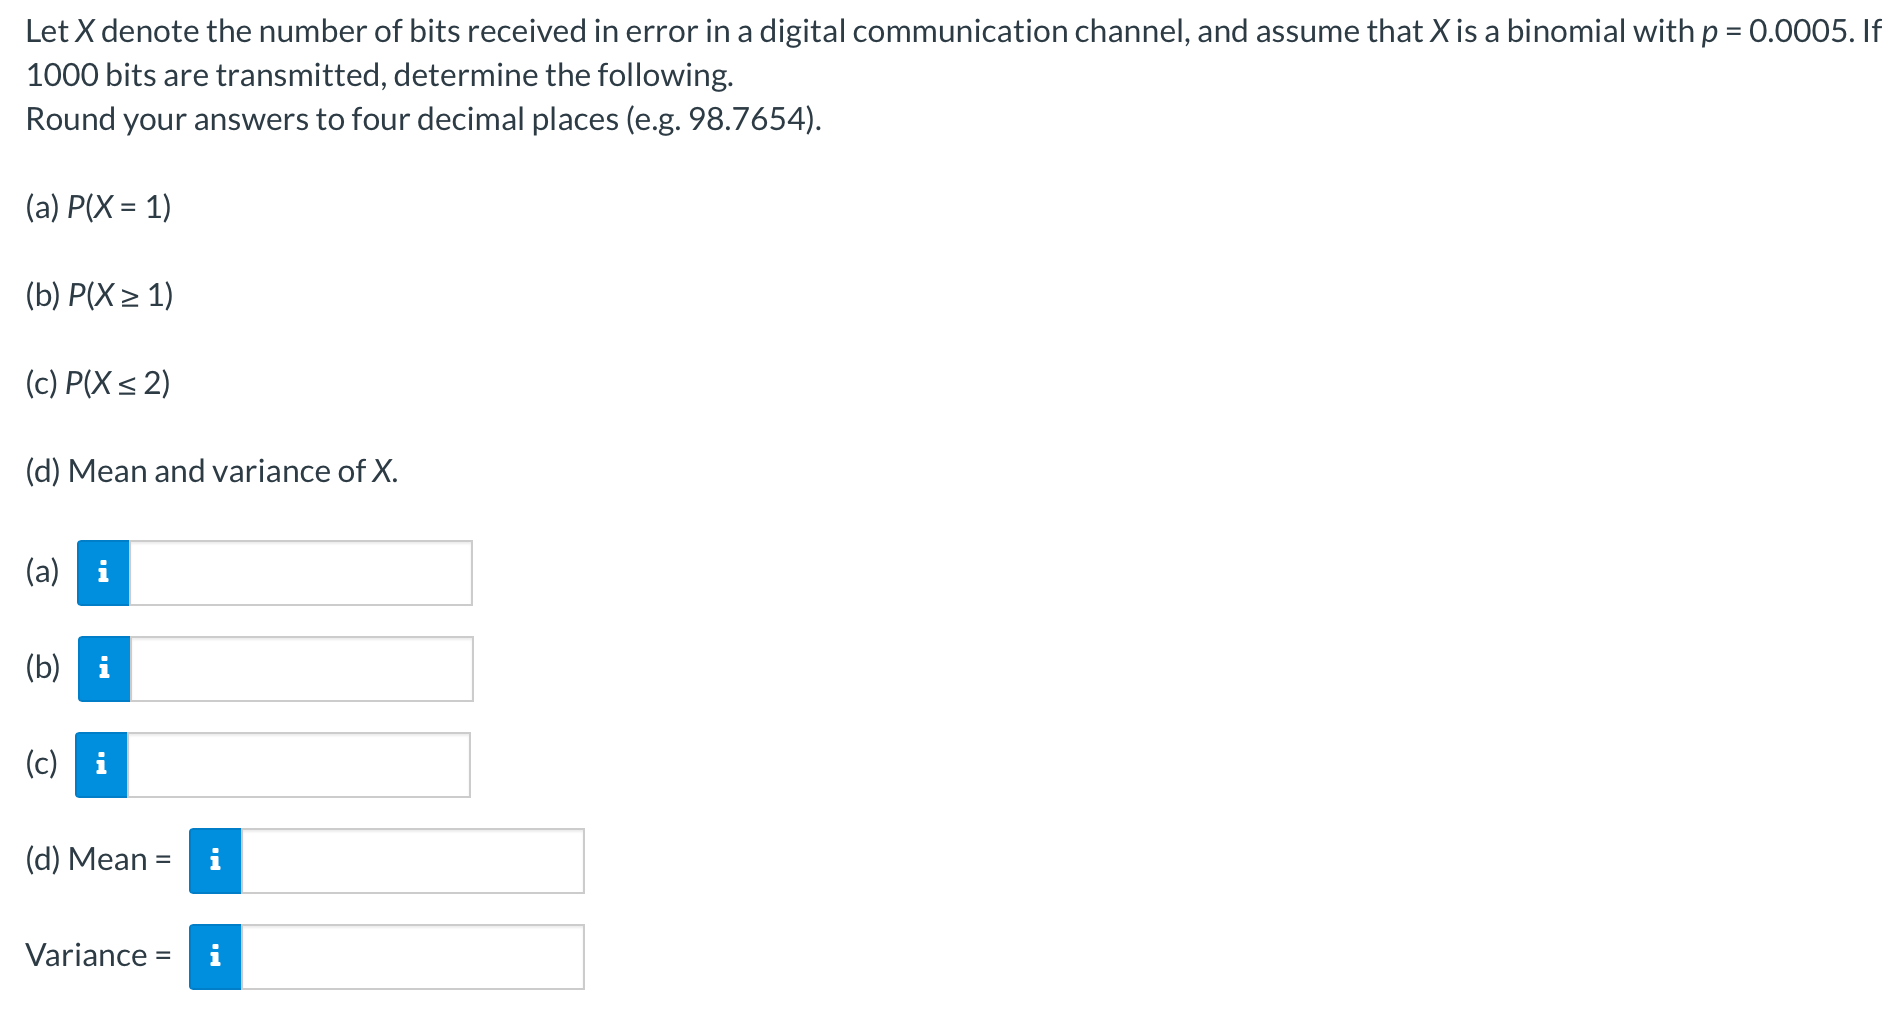Select the text P(X = 1)
The image size is (1904, 1014).
click(117, 207)
